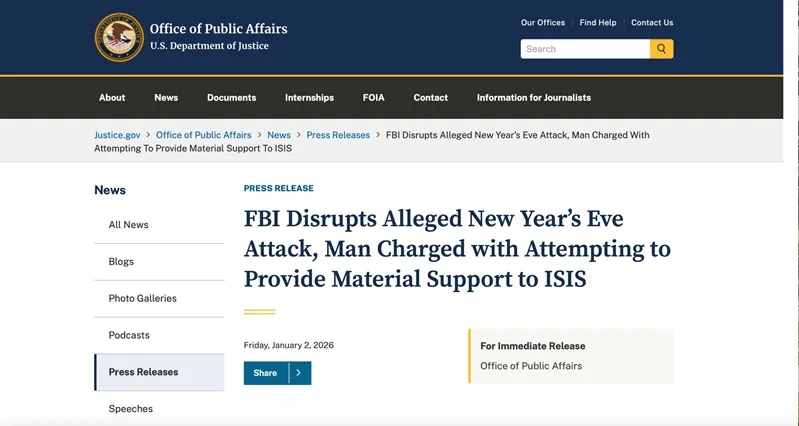Select All News in the sidebar
The width and height of the screenshot is (799, 426).
click(128, 225)
